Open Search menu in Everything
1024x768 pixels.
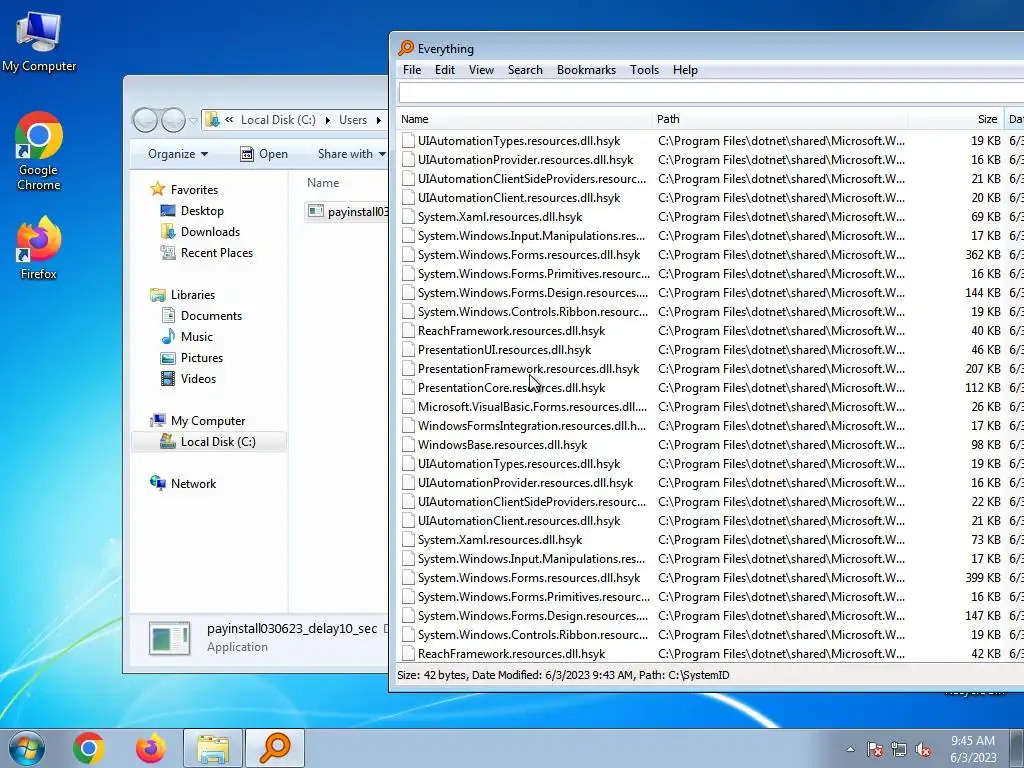point(525,70)
